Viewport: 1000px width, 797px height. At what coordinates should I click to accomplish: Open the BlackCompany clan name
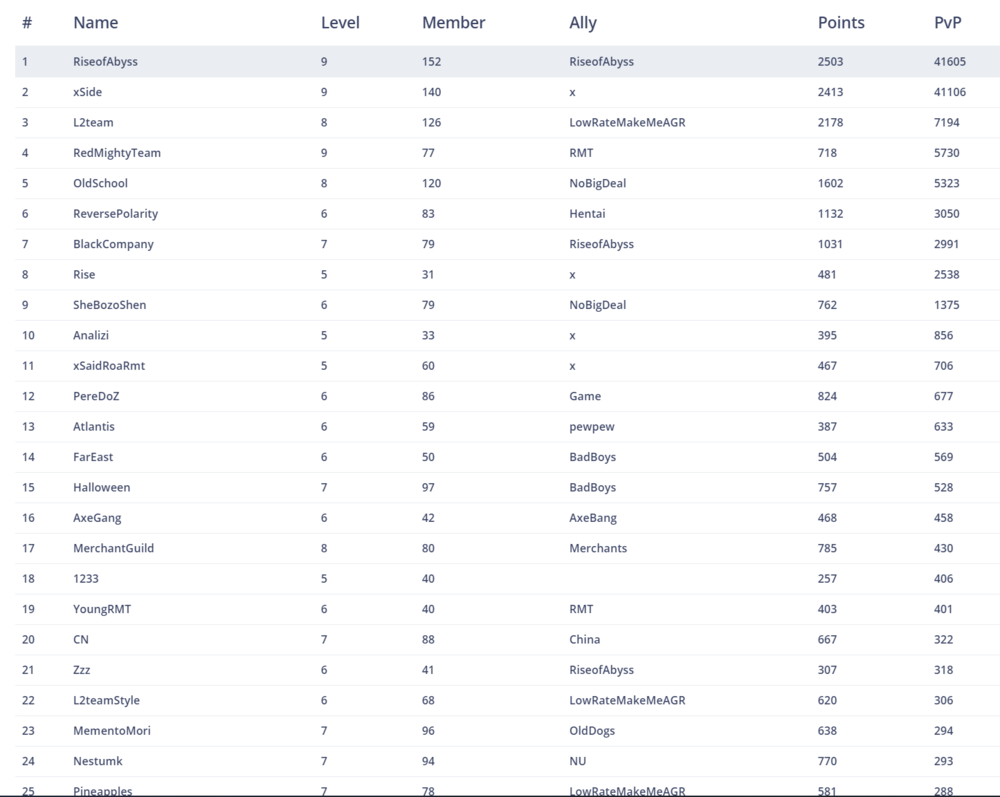pos(113,244)
